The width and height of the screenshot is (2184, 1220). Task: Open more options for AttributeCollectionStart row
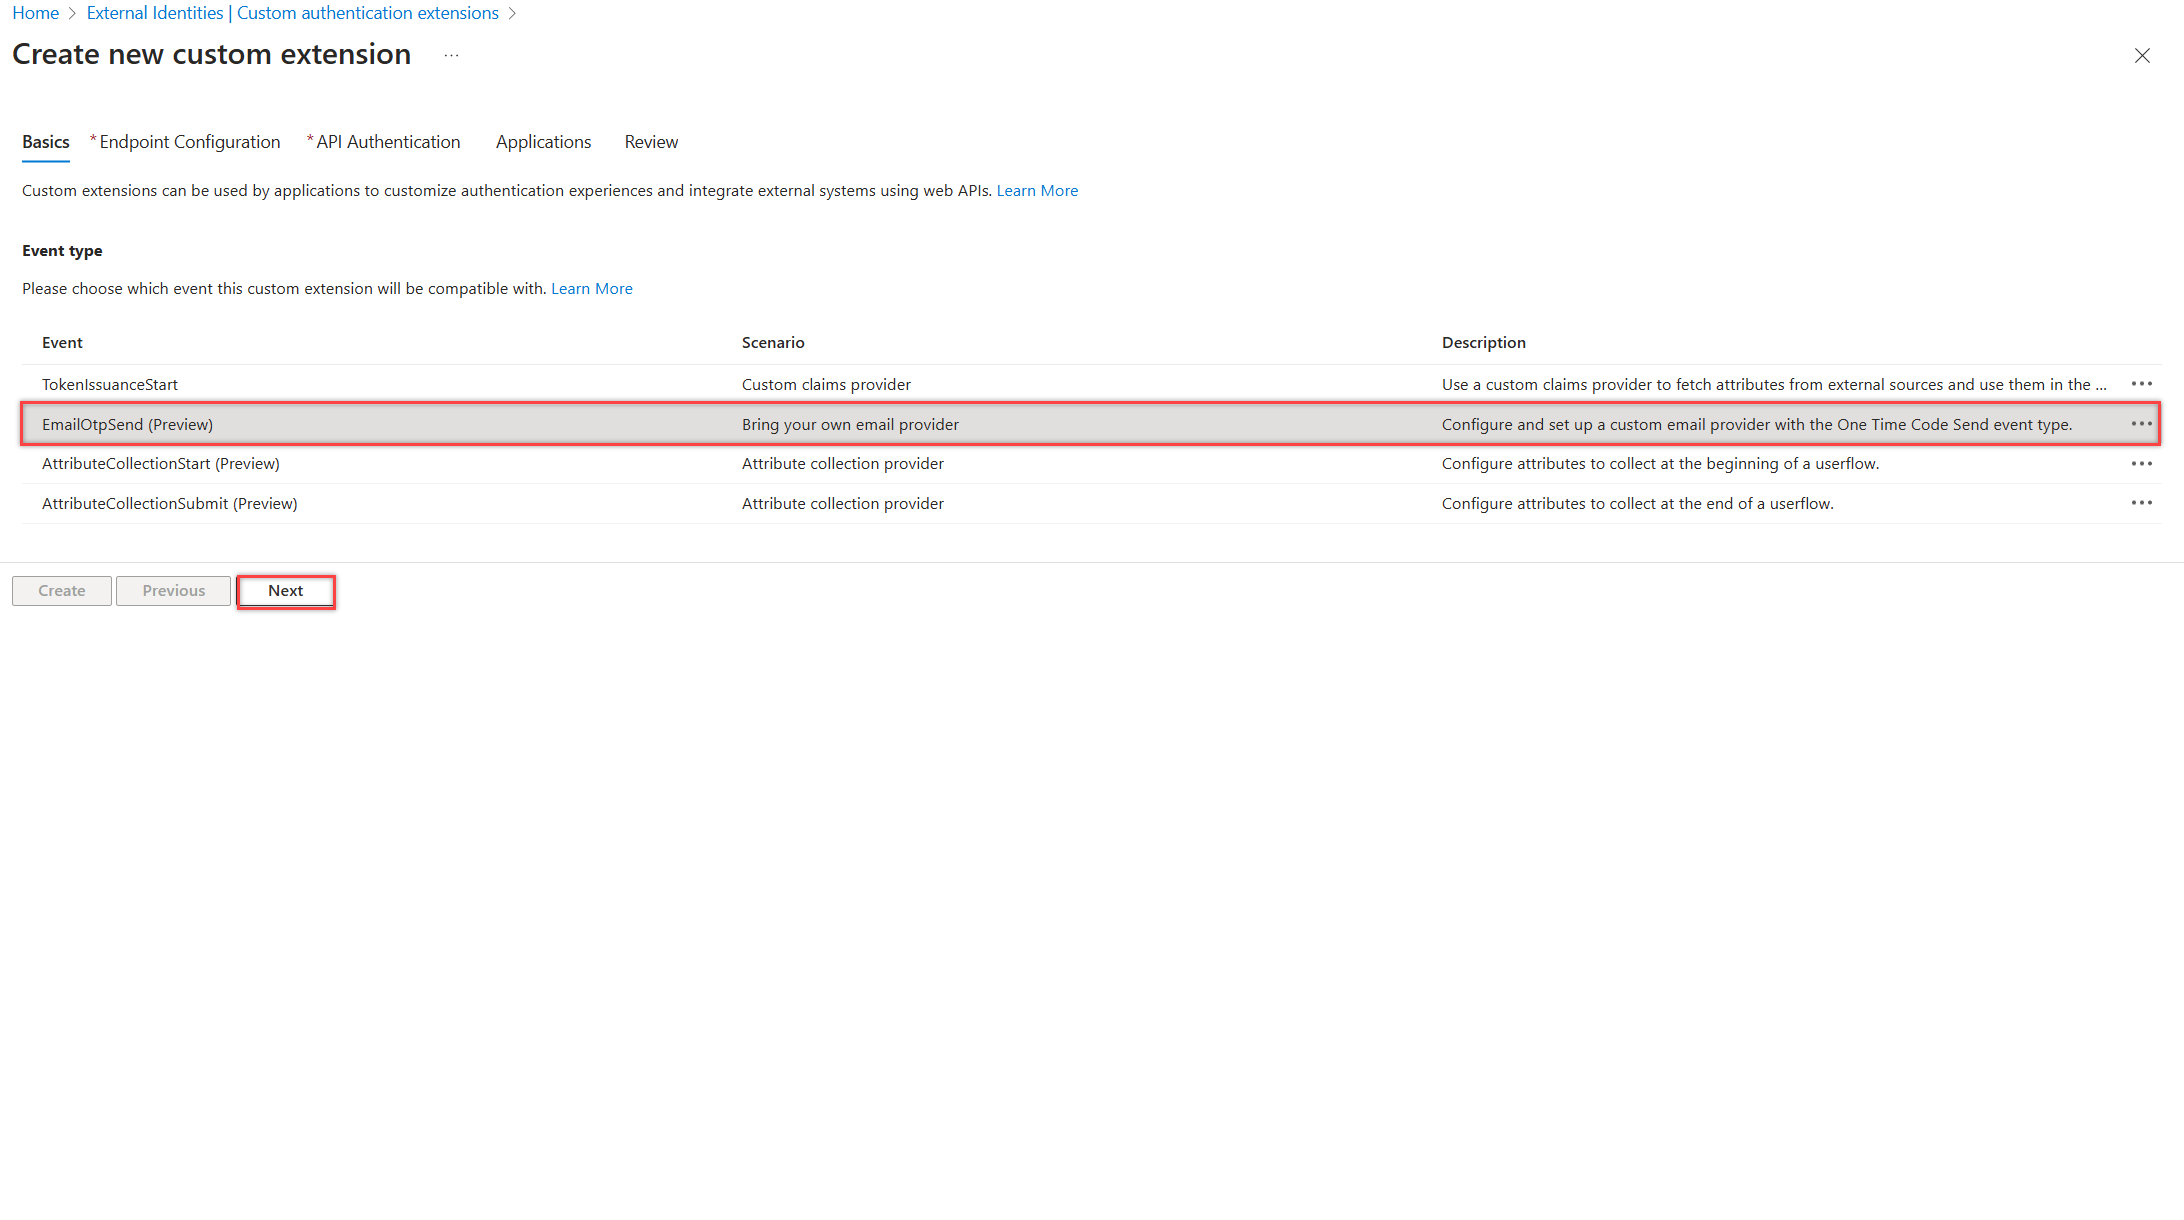pos(2141,464)
